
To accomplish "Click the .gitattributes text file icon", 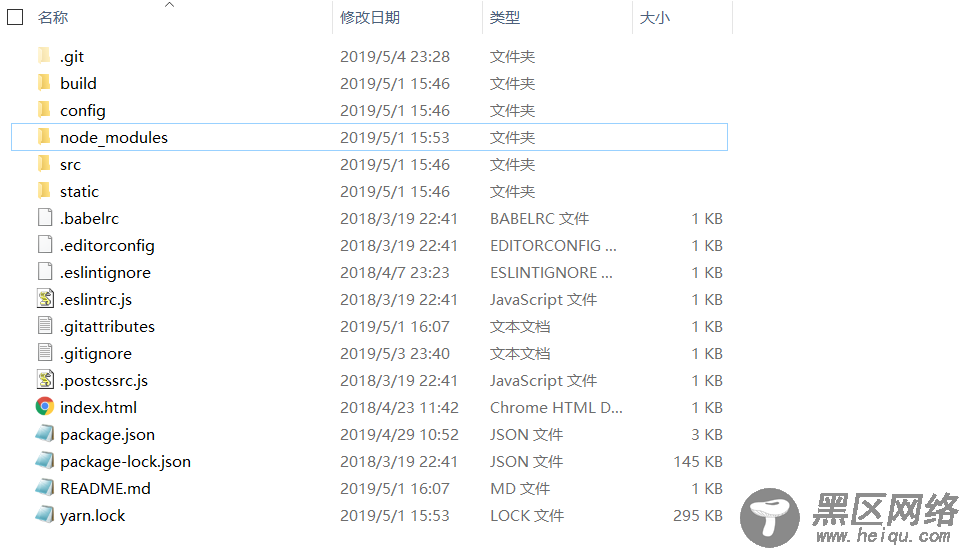I will tap(45, 325).
